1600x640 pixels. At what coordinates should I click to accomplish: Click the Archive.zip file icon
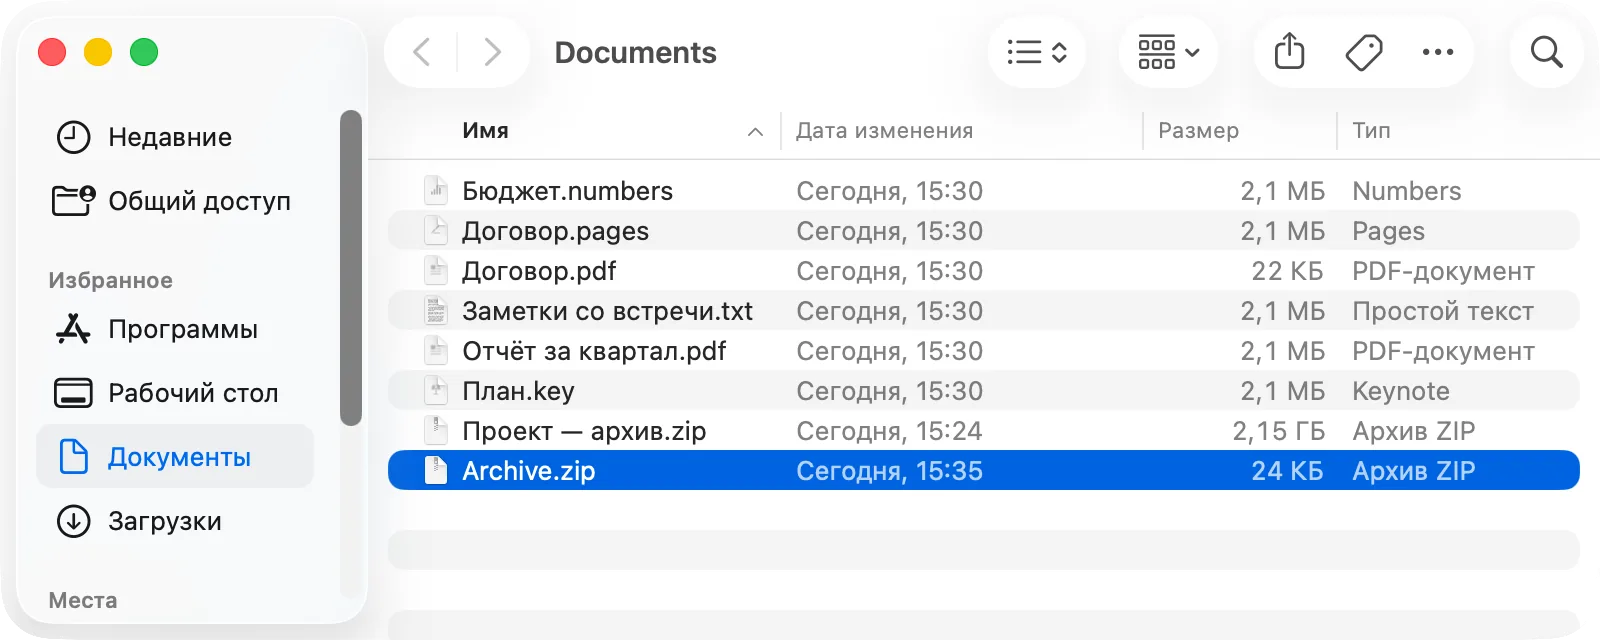(436, 470)
